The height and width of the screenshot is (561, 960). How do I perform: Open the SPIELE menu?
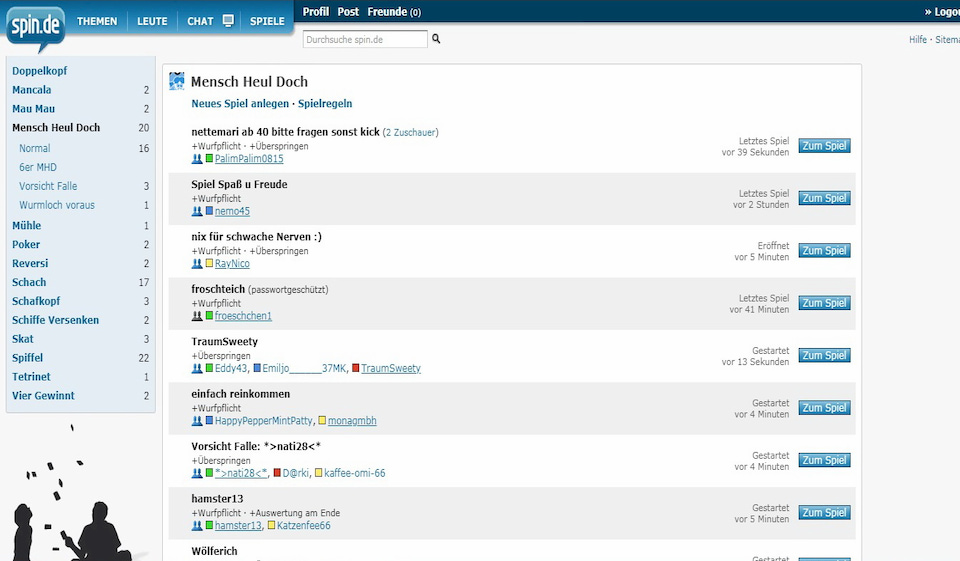(x=267, y=21)
